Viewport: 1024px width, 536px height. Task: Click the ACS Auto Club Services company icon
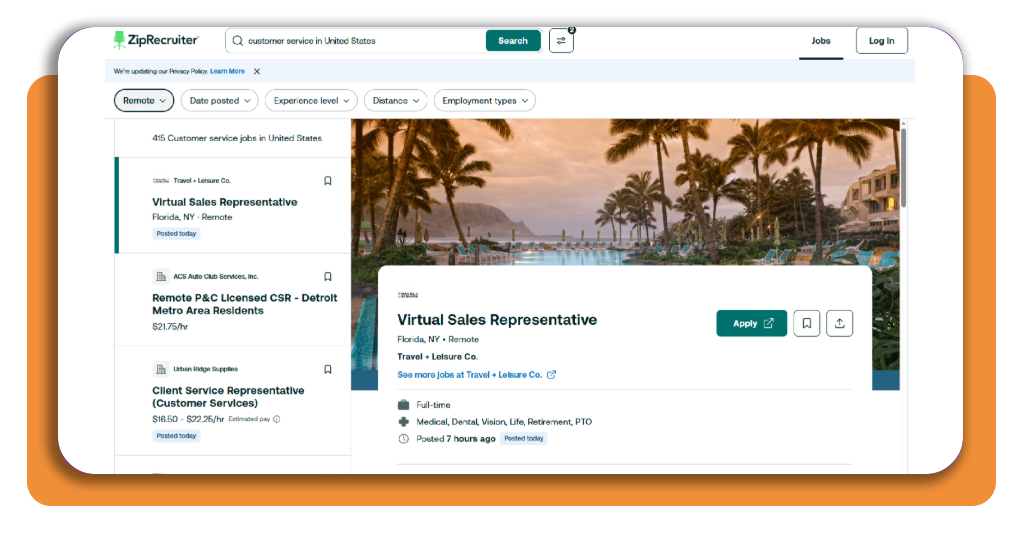(x=161, y=277)
